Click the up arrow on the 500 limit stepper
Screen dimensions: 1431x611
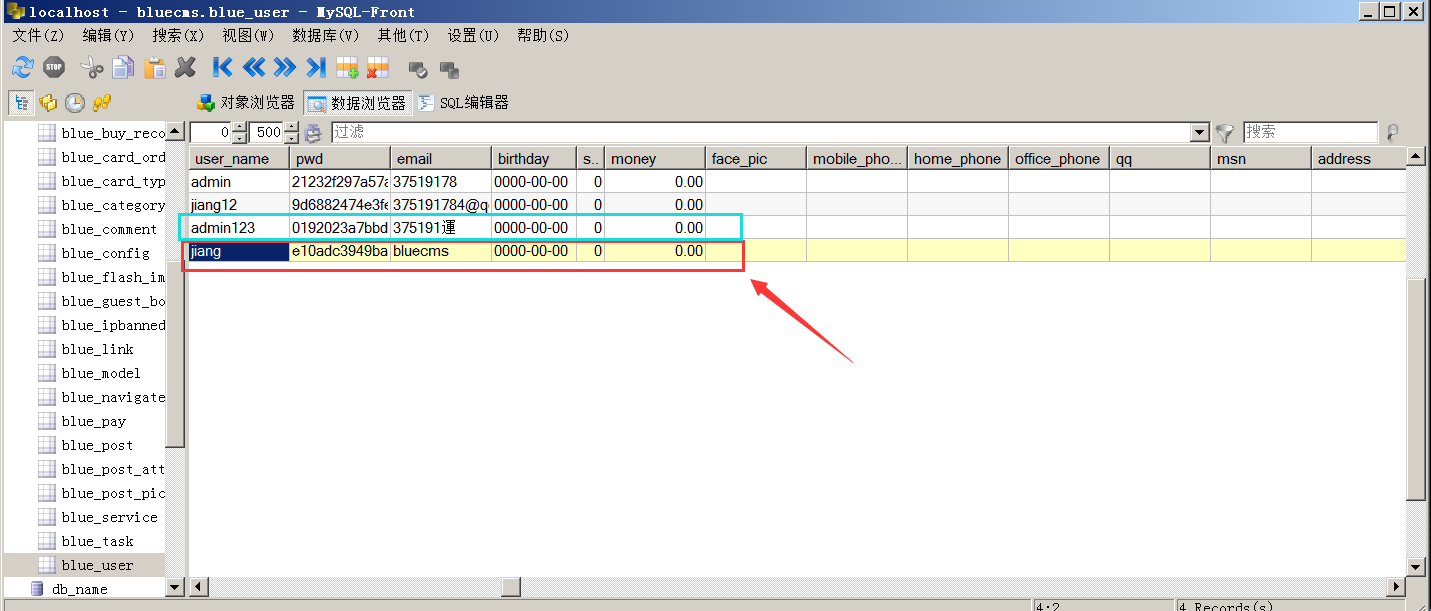pos(291,127)
